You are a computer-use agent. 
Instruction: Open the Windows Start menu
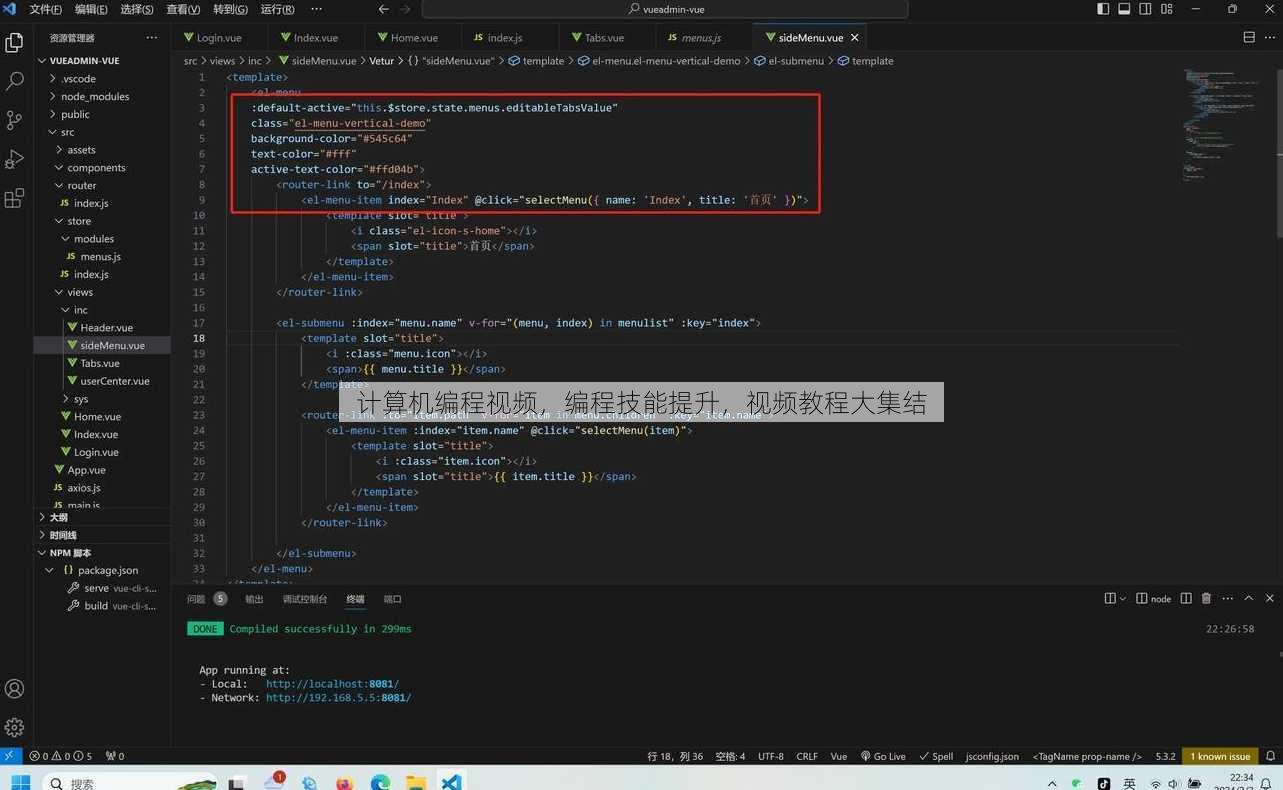20,782
